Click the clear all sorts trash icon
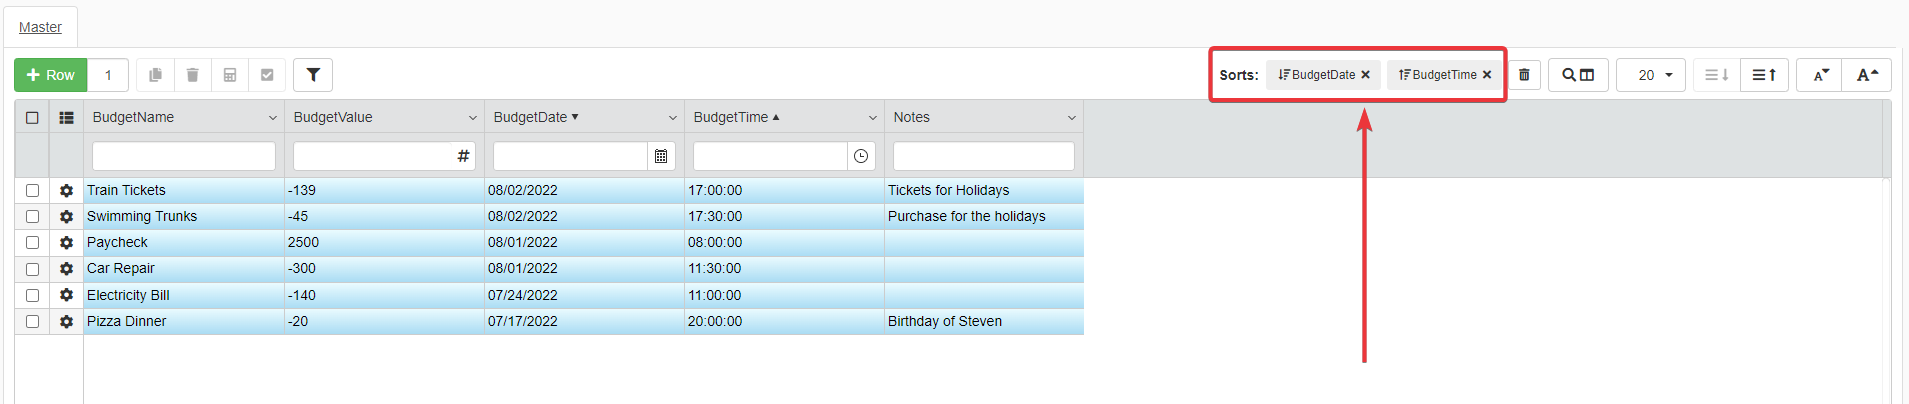This screenshot has width=1909, height=404. pos(1524,75)
